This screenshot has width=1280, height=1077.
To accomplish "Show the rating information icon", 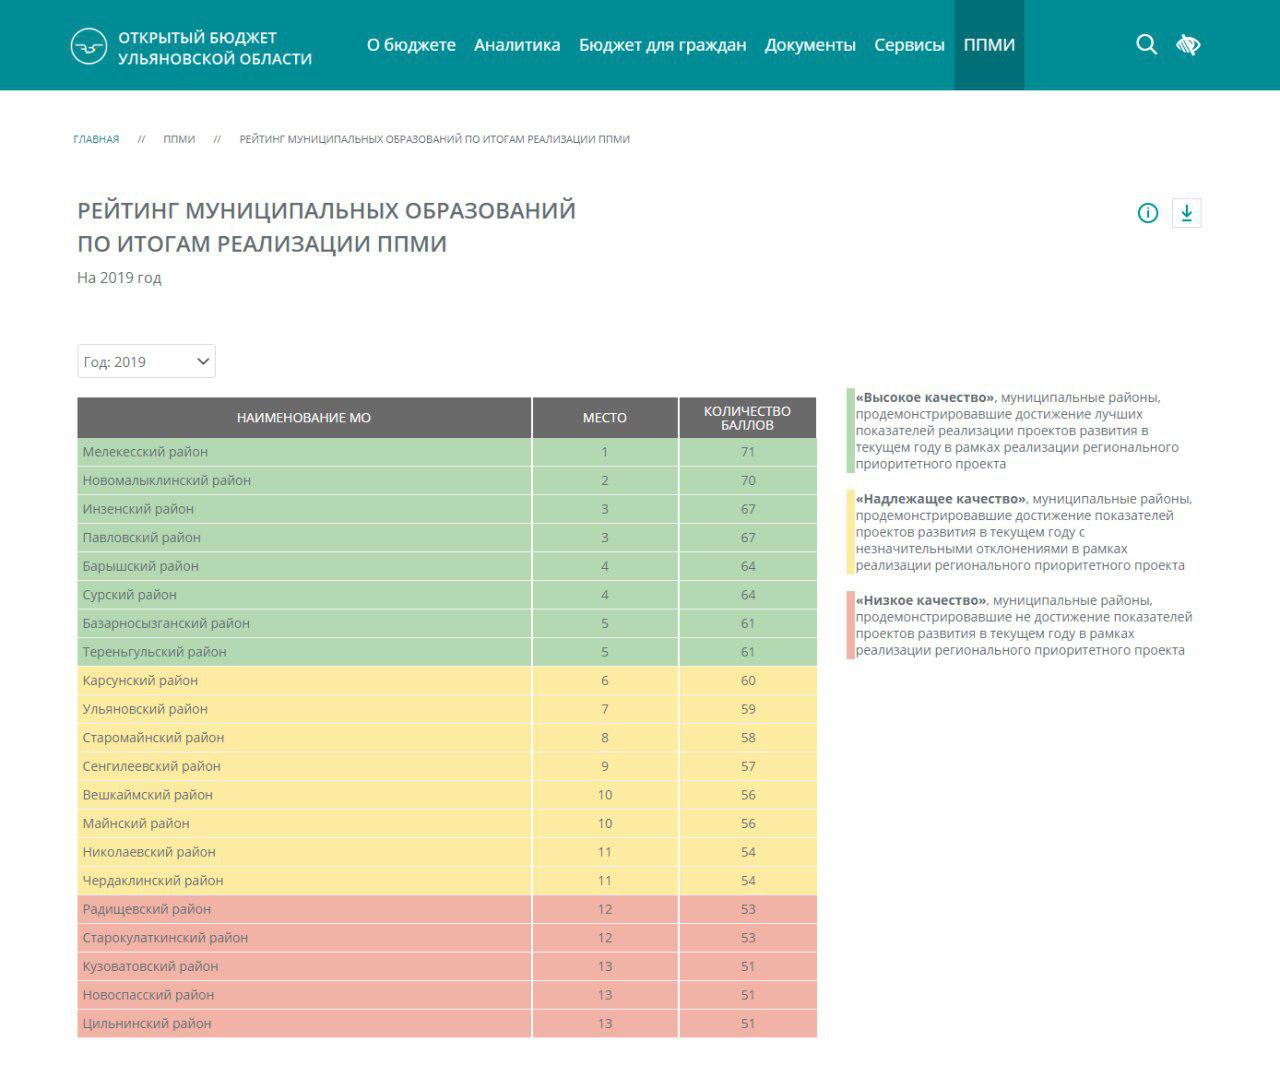I will click(1147, 213).
